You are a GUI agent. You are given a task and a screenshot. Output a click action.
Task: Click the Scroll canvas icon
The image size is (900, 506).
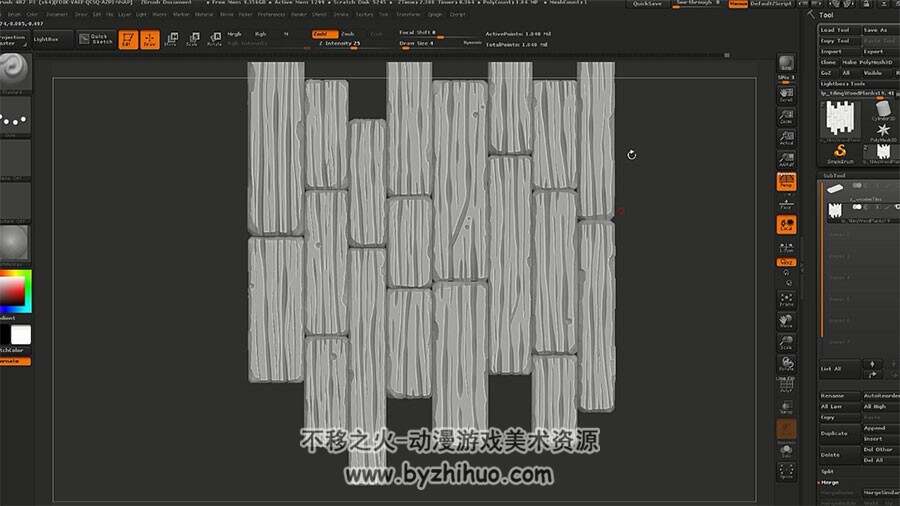pos(786,95)
